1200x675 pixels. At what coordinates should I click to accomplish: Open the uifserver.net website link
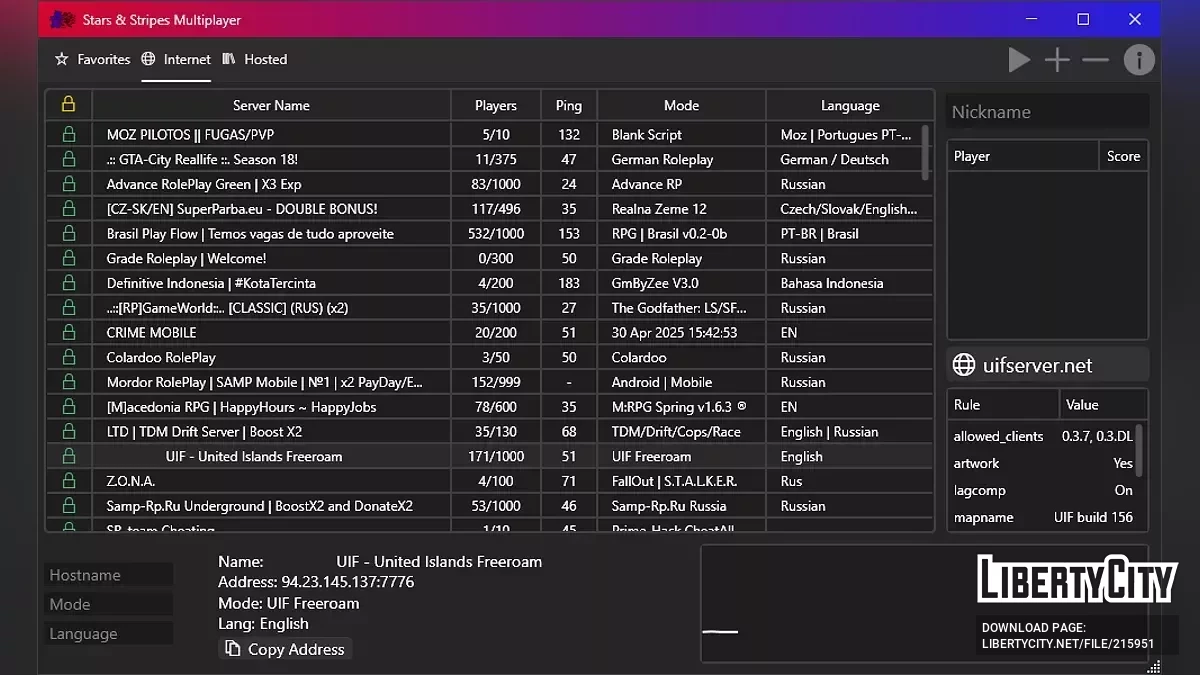point(1037,365)
